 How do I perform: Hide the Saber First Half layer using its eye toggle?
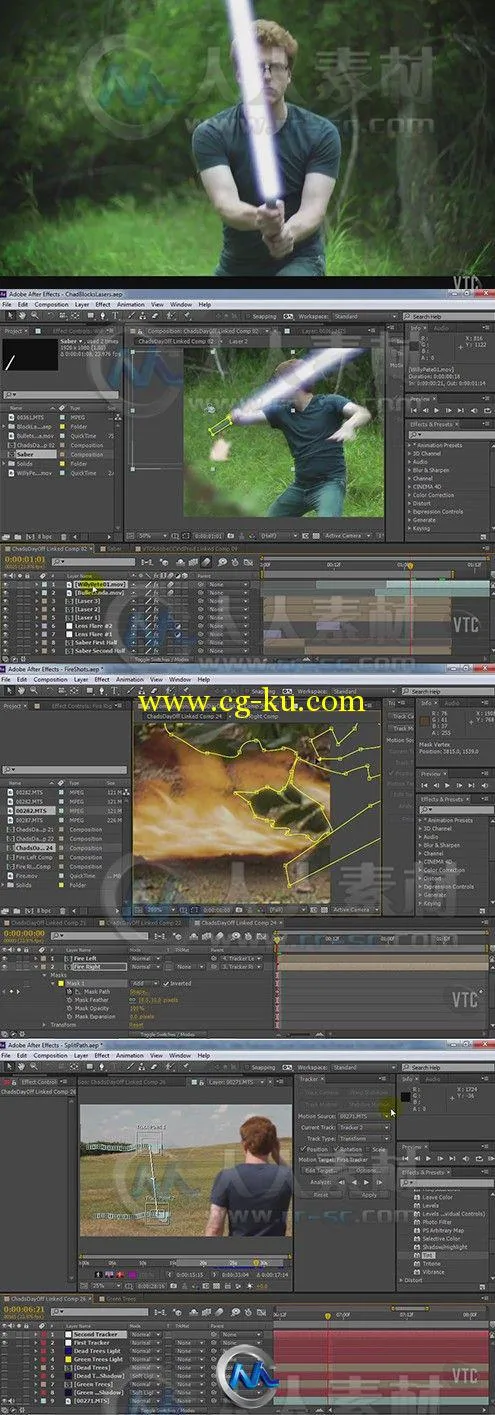coord(4,643)
